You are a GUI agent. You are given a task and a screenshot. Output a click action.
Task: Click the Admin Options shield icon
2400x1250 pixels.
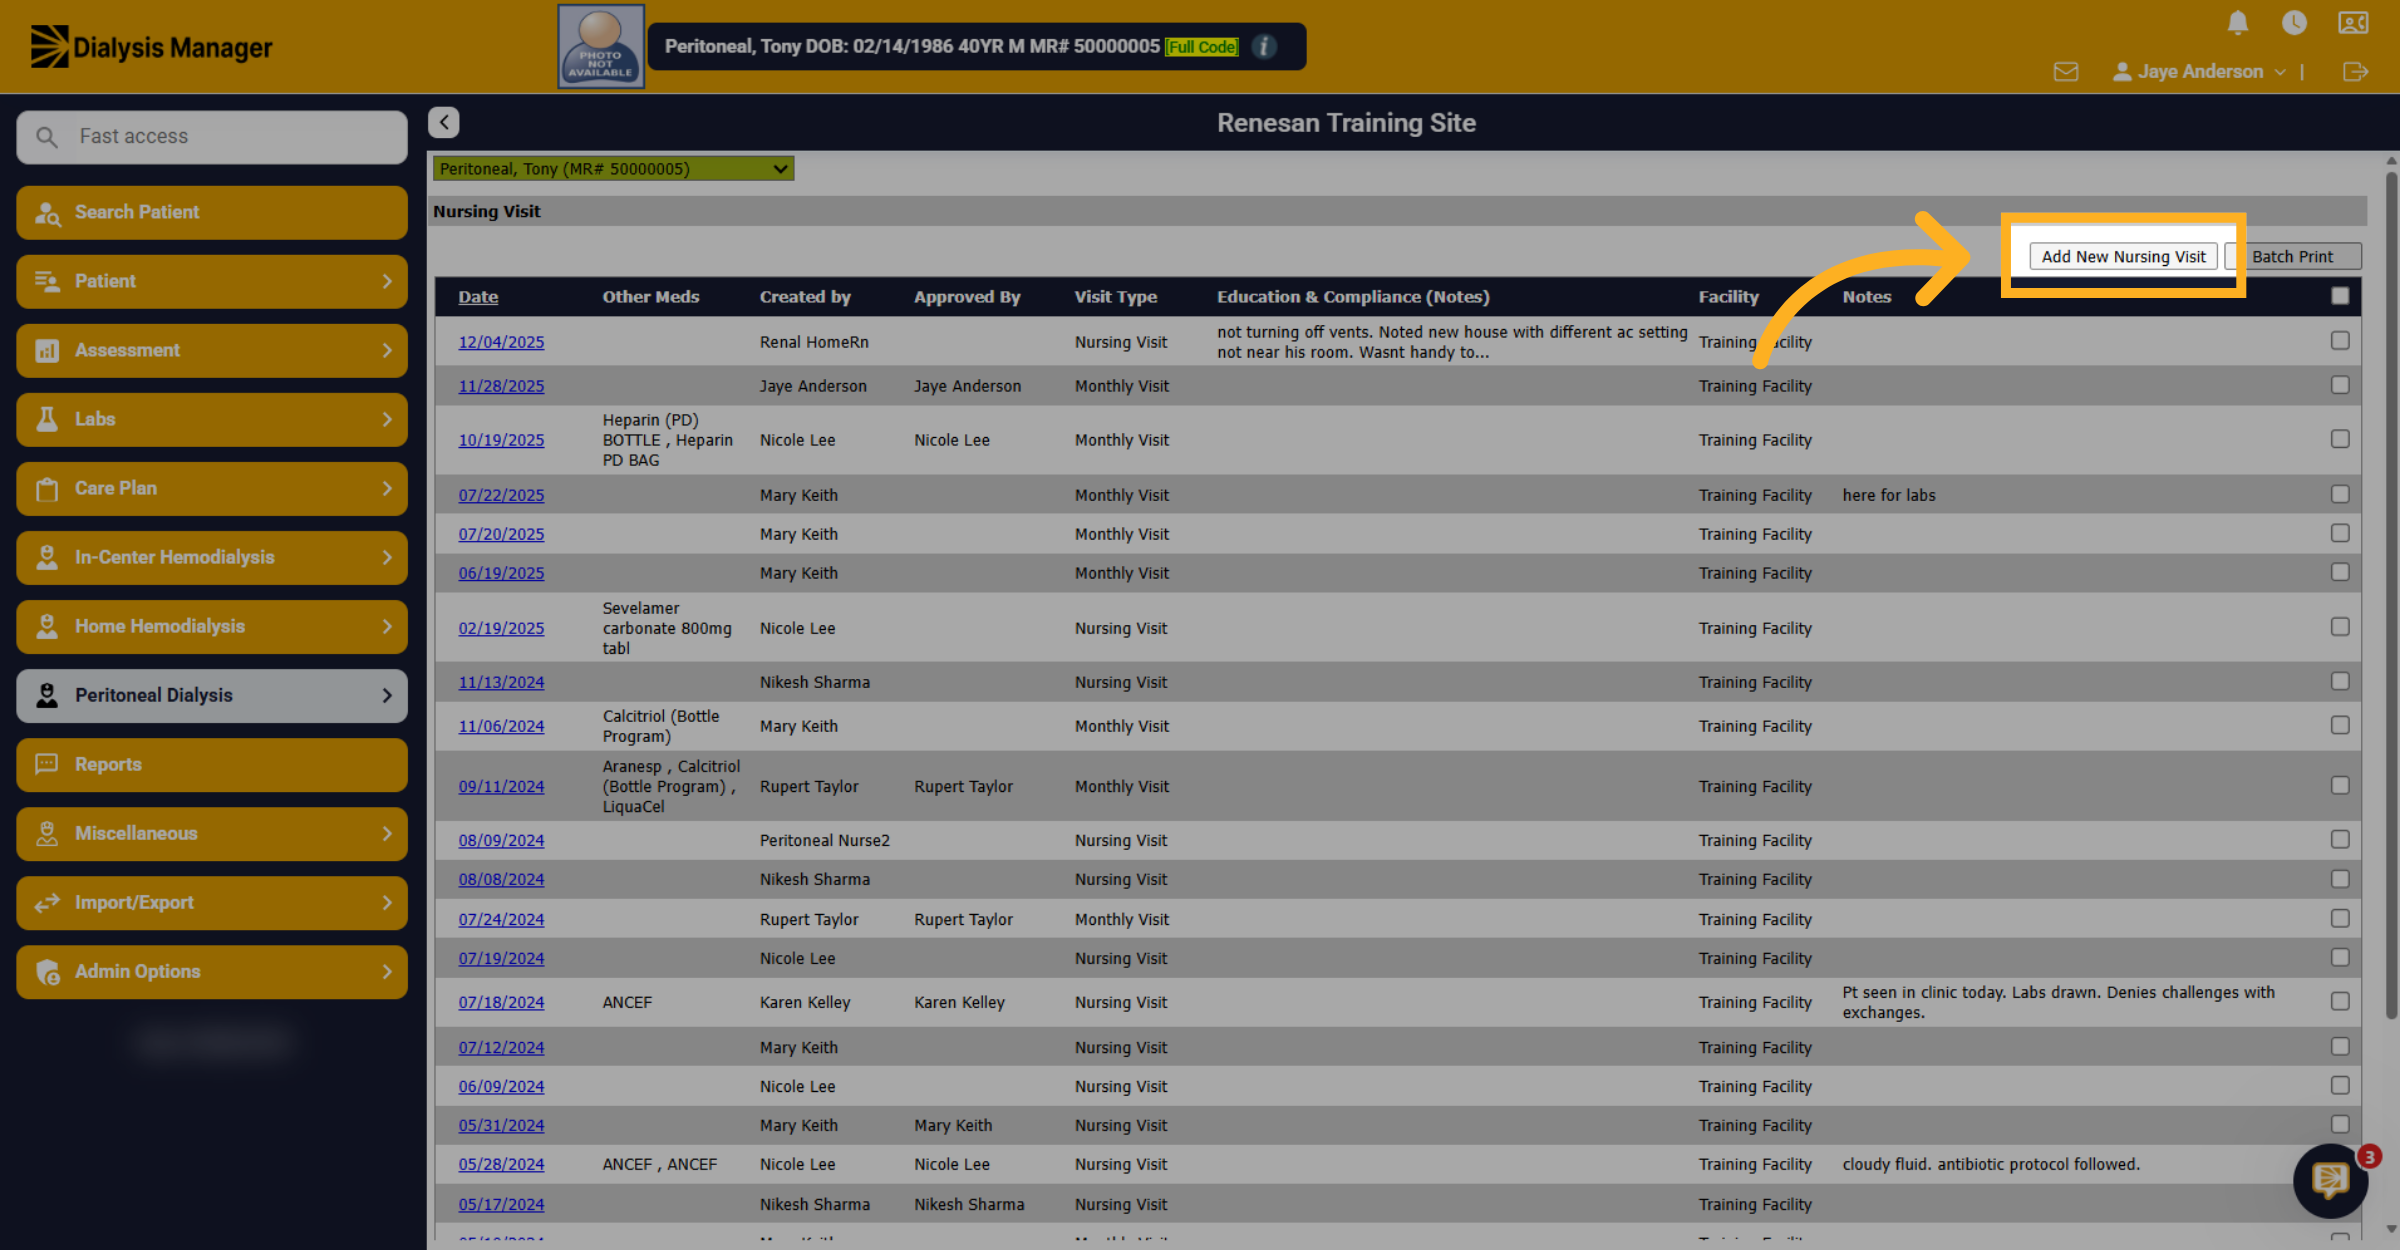[47, 971]
